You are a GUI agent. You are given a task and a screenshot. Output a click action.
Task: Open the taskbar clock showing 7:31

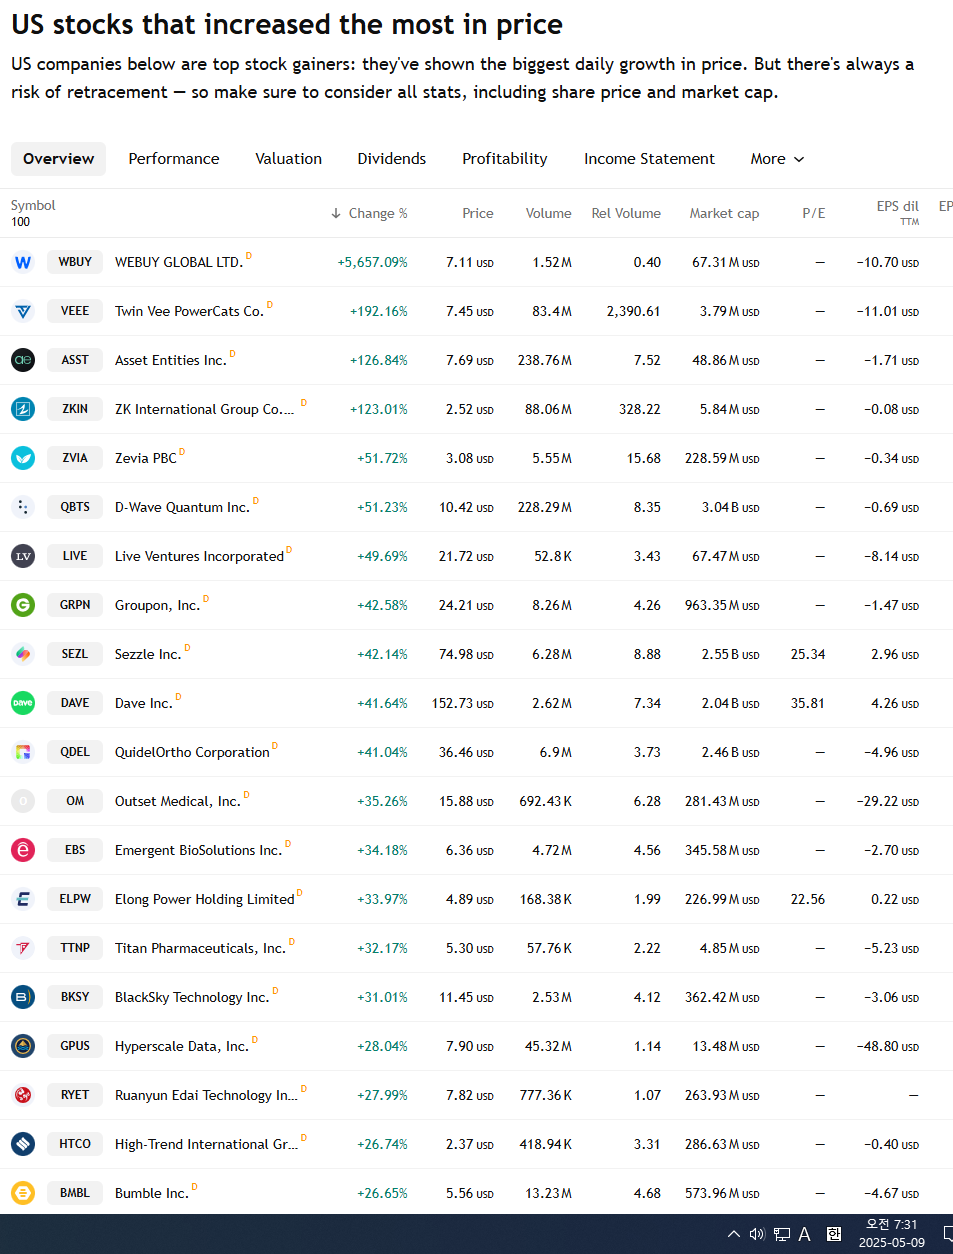click(892, 1234)
